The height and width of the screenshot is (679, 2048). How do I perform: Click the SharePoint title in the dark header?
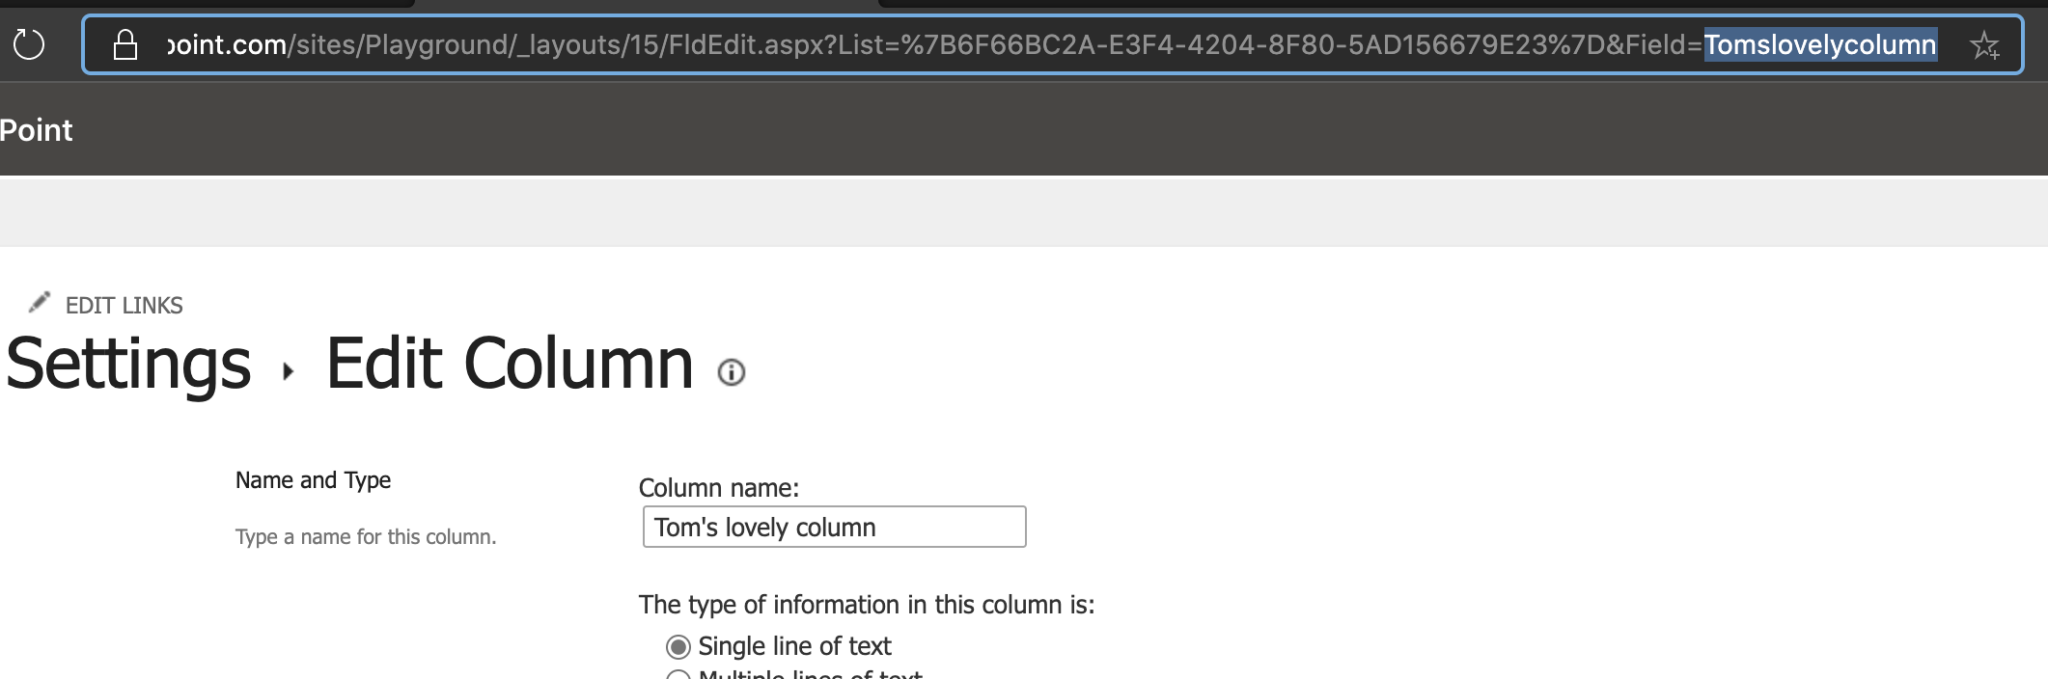click(x=36, y=130)
